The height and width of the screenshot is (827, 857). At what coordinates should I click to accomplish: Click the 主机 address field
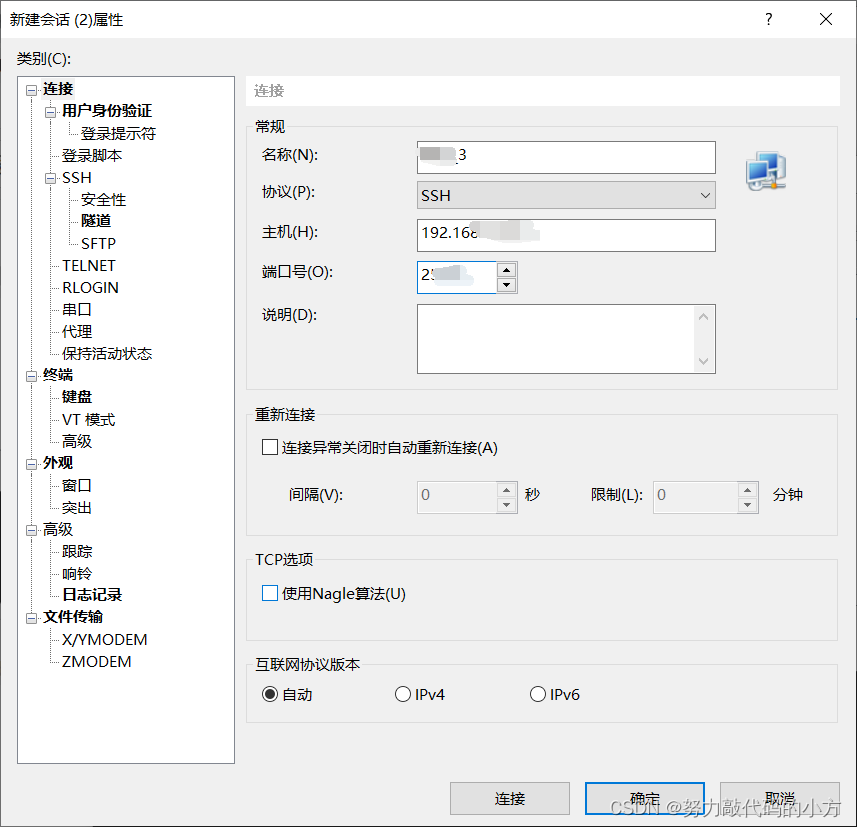[x=566, y=235]
